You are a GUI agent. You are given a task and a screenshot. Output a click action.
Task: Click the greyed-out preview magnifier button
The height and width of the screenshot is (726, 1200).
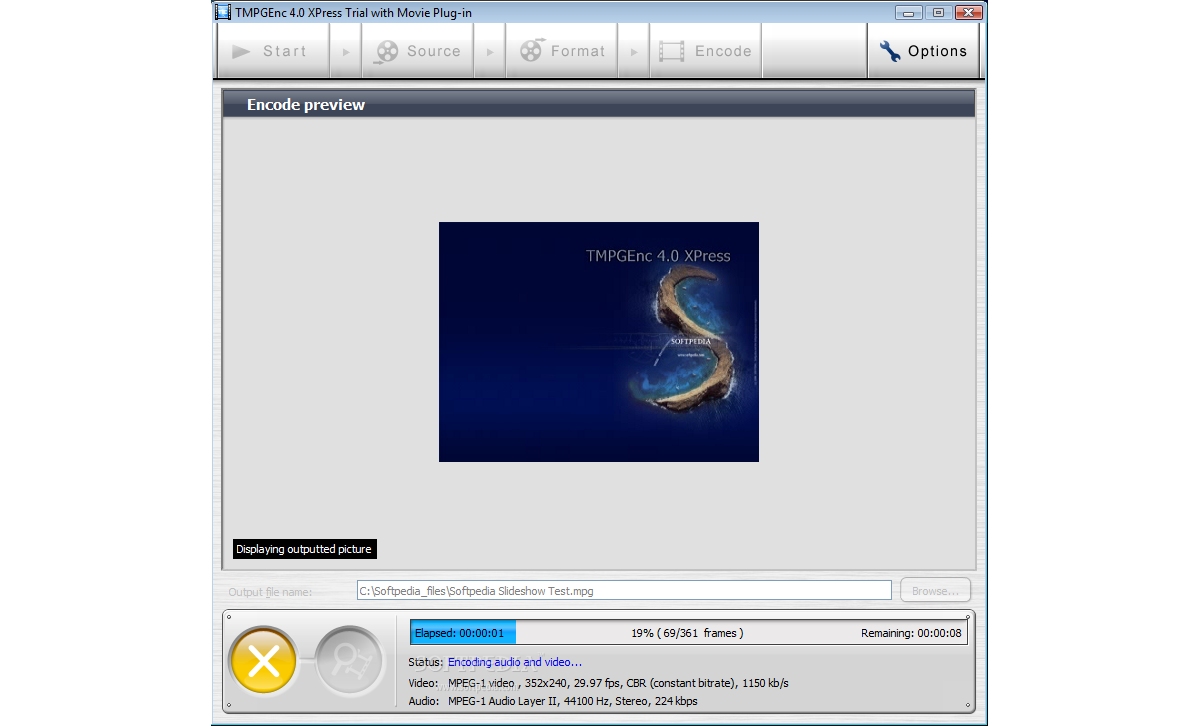click(350, 661)
